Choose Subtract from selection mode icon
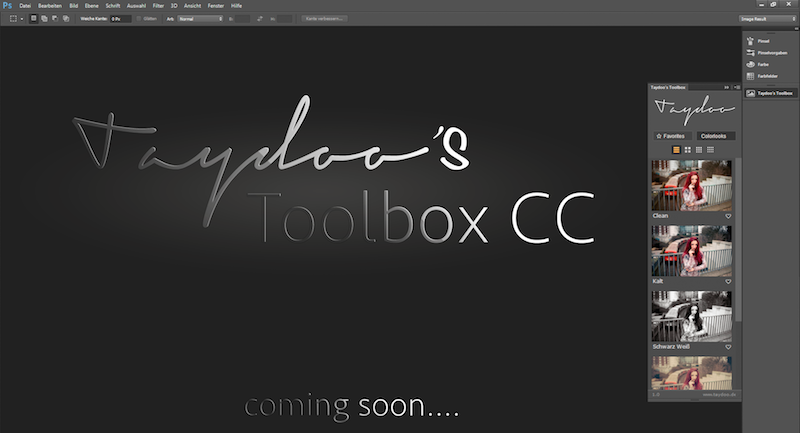Viewport: 800px width, 433px height. coord(55,18)
